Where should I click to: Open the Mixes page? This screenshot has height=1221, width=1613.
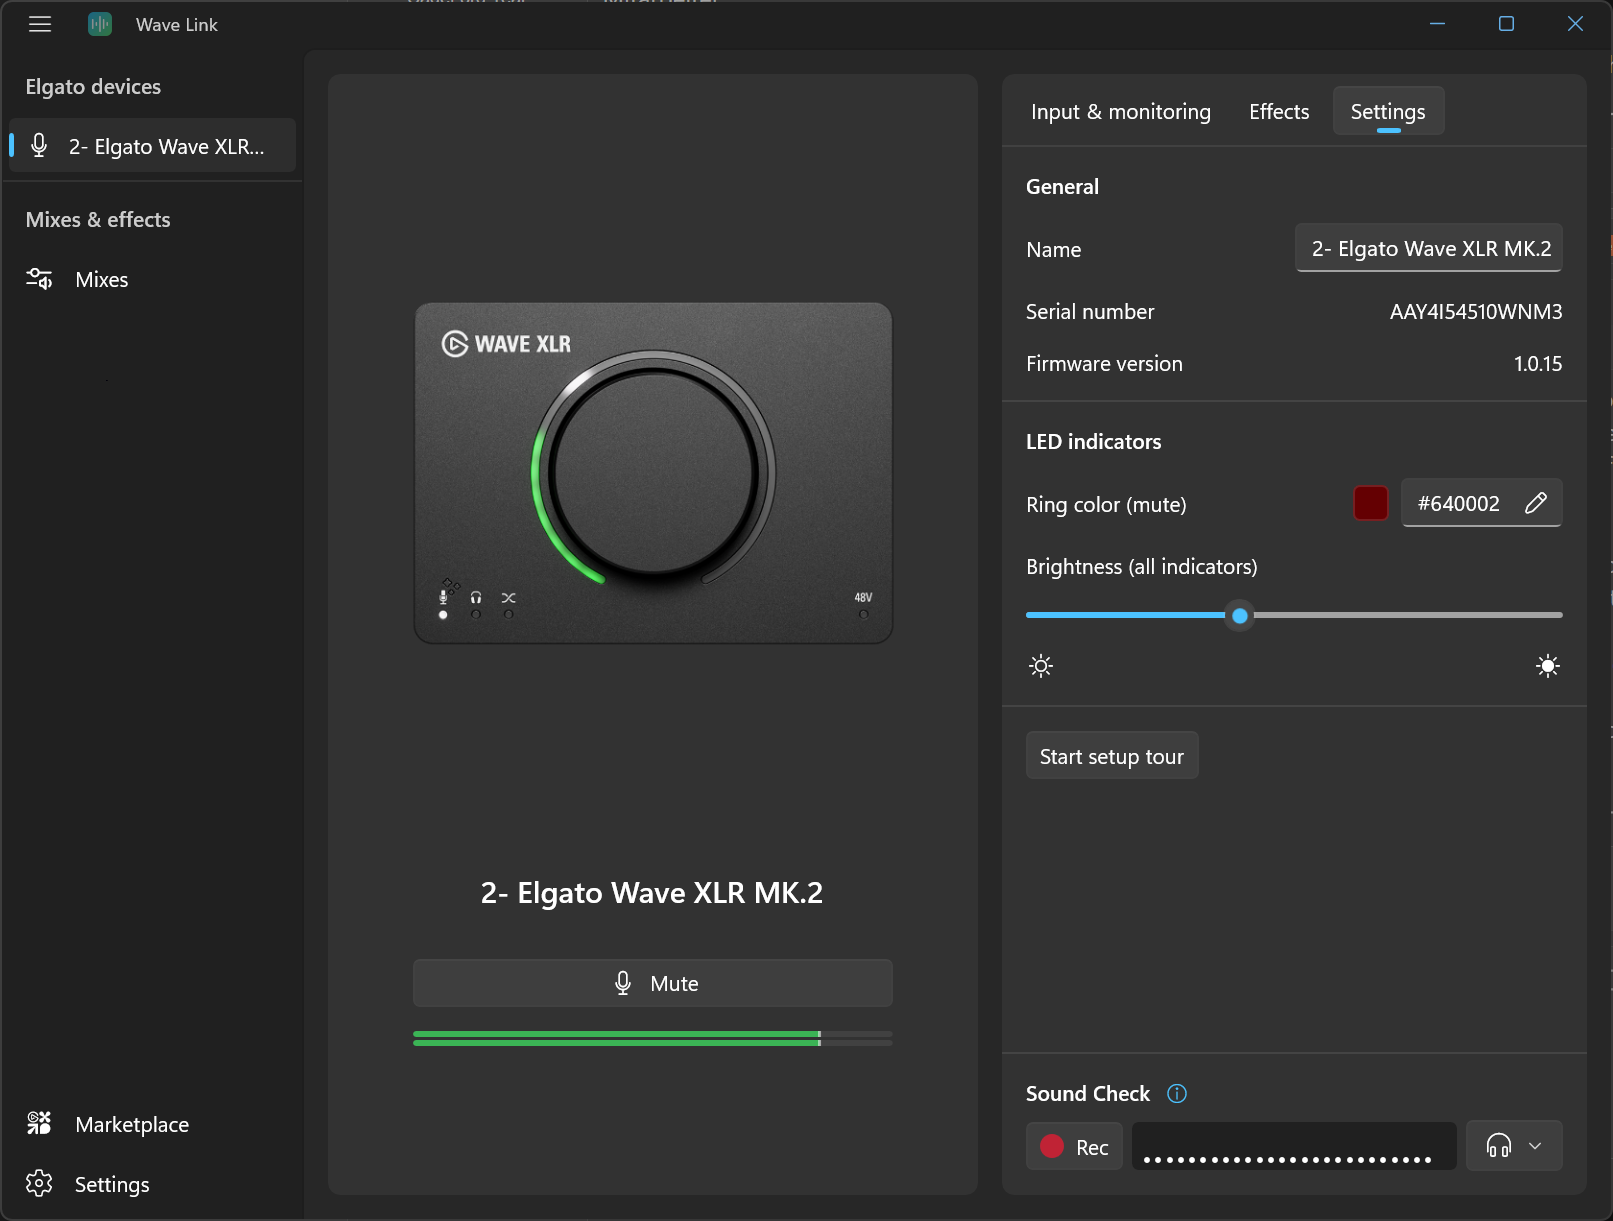[x=152, y=279]
